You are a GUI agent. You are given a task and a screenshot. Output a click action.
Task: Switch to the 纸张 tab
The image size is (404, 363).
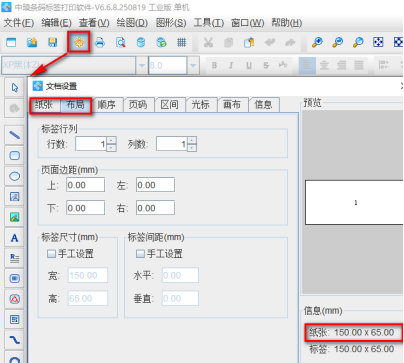44,105
